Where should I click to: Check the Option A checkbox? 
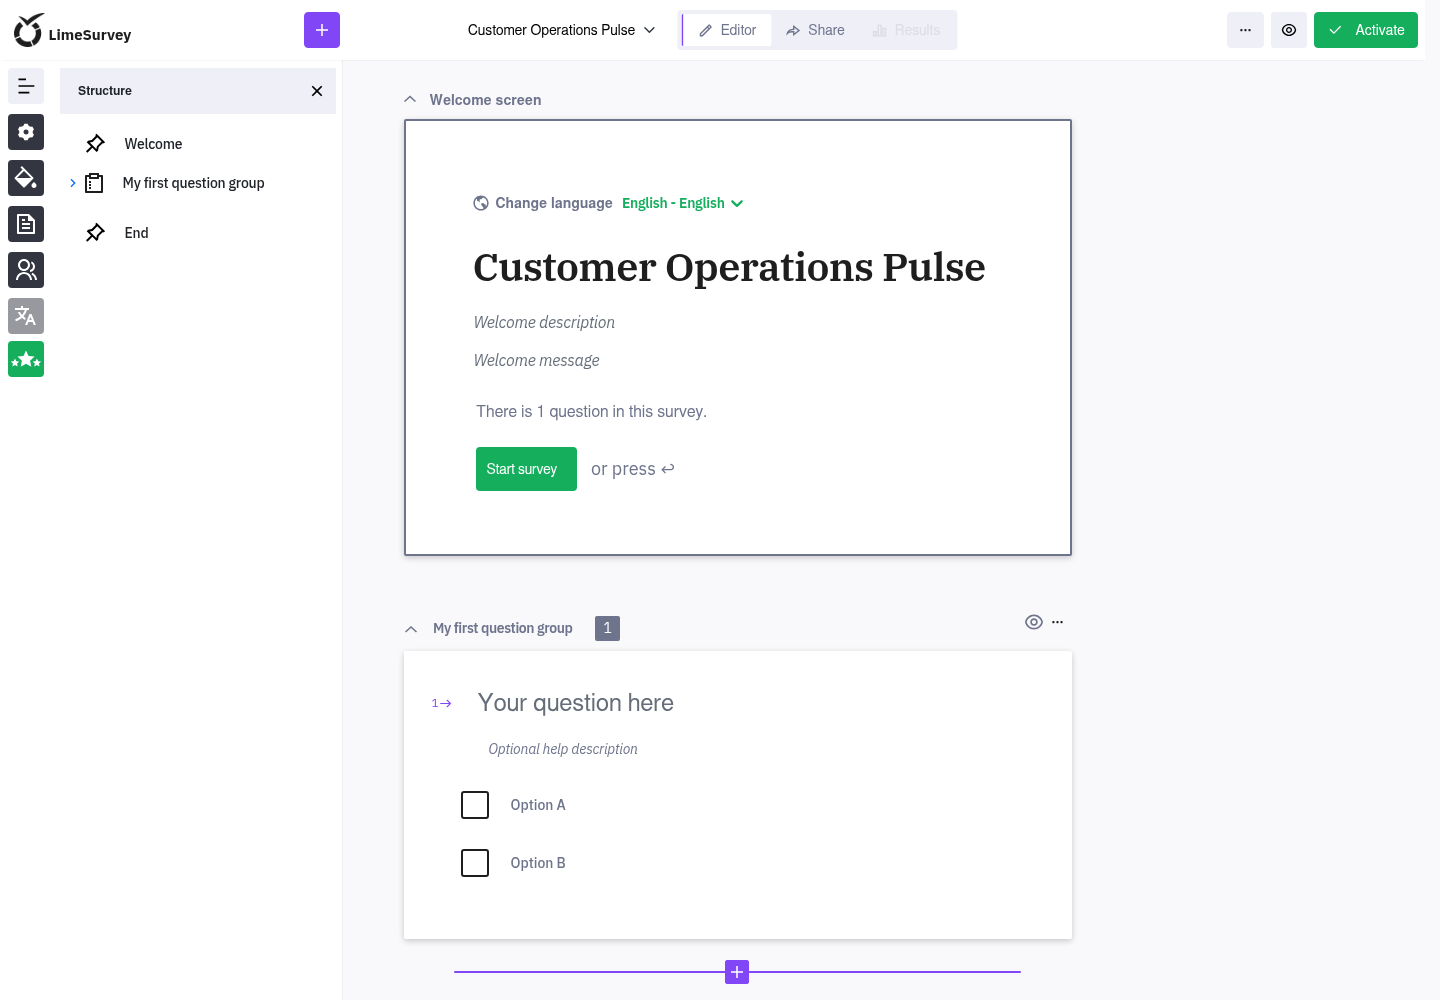[x=475, y=805]
